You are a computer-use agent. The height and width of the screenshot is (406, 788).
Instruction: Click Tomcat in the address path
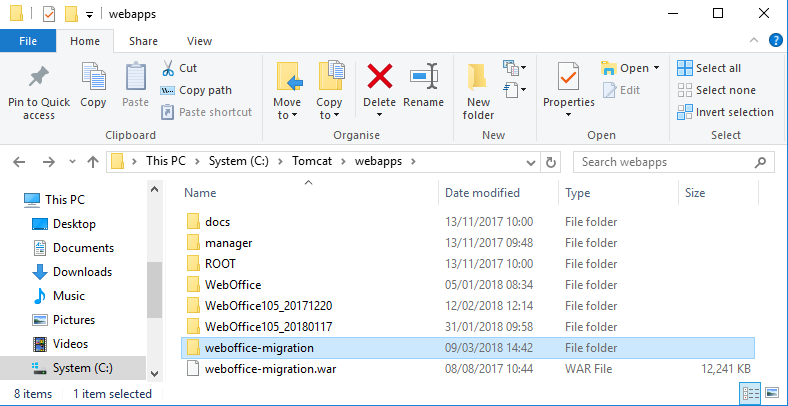[312, 161]
